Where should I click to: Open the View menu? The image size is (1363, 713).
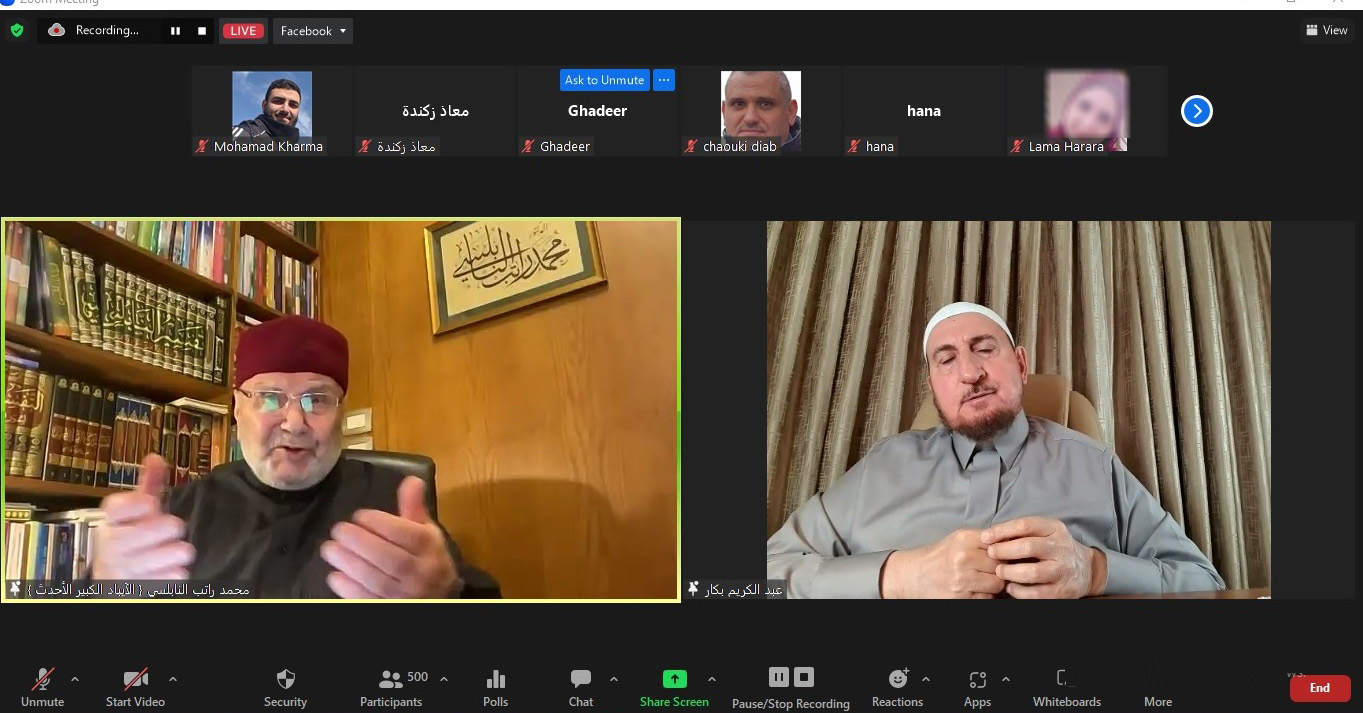pyautogui.click(x=1326, y=31)
